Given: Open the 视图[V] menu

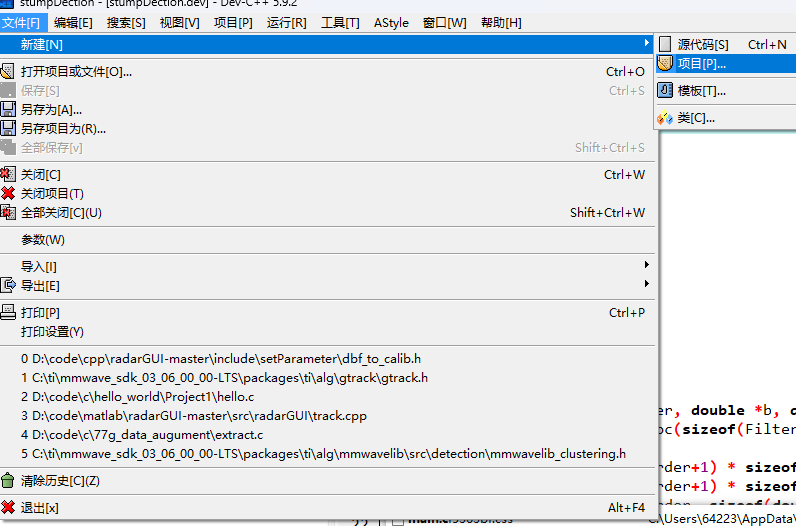Looking at the screenshot, I should 179,23.
